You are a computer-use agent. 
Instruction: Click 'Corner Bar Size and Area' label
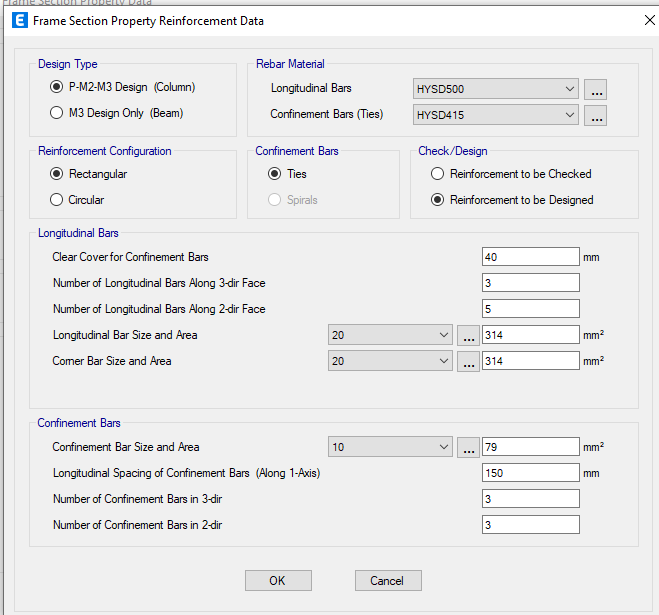tap(112, 361)
